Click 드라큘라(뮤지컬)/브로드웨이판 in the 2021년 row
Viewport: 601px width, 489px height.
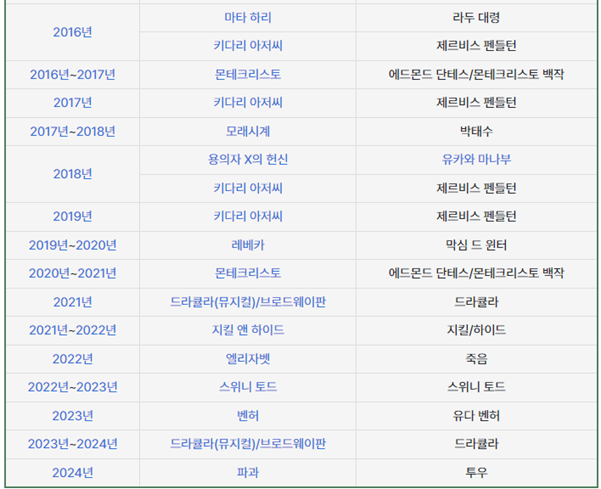pyautogui.click(x=248, y=302)
